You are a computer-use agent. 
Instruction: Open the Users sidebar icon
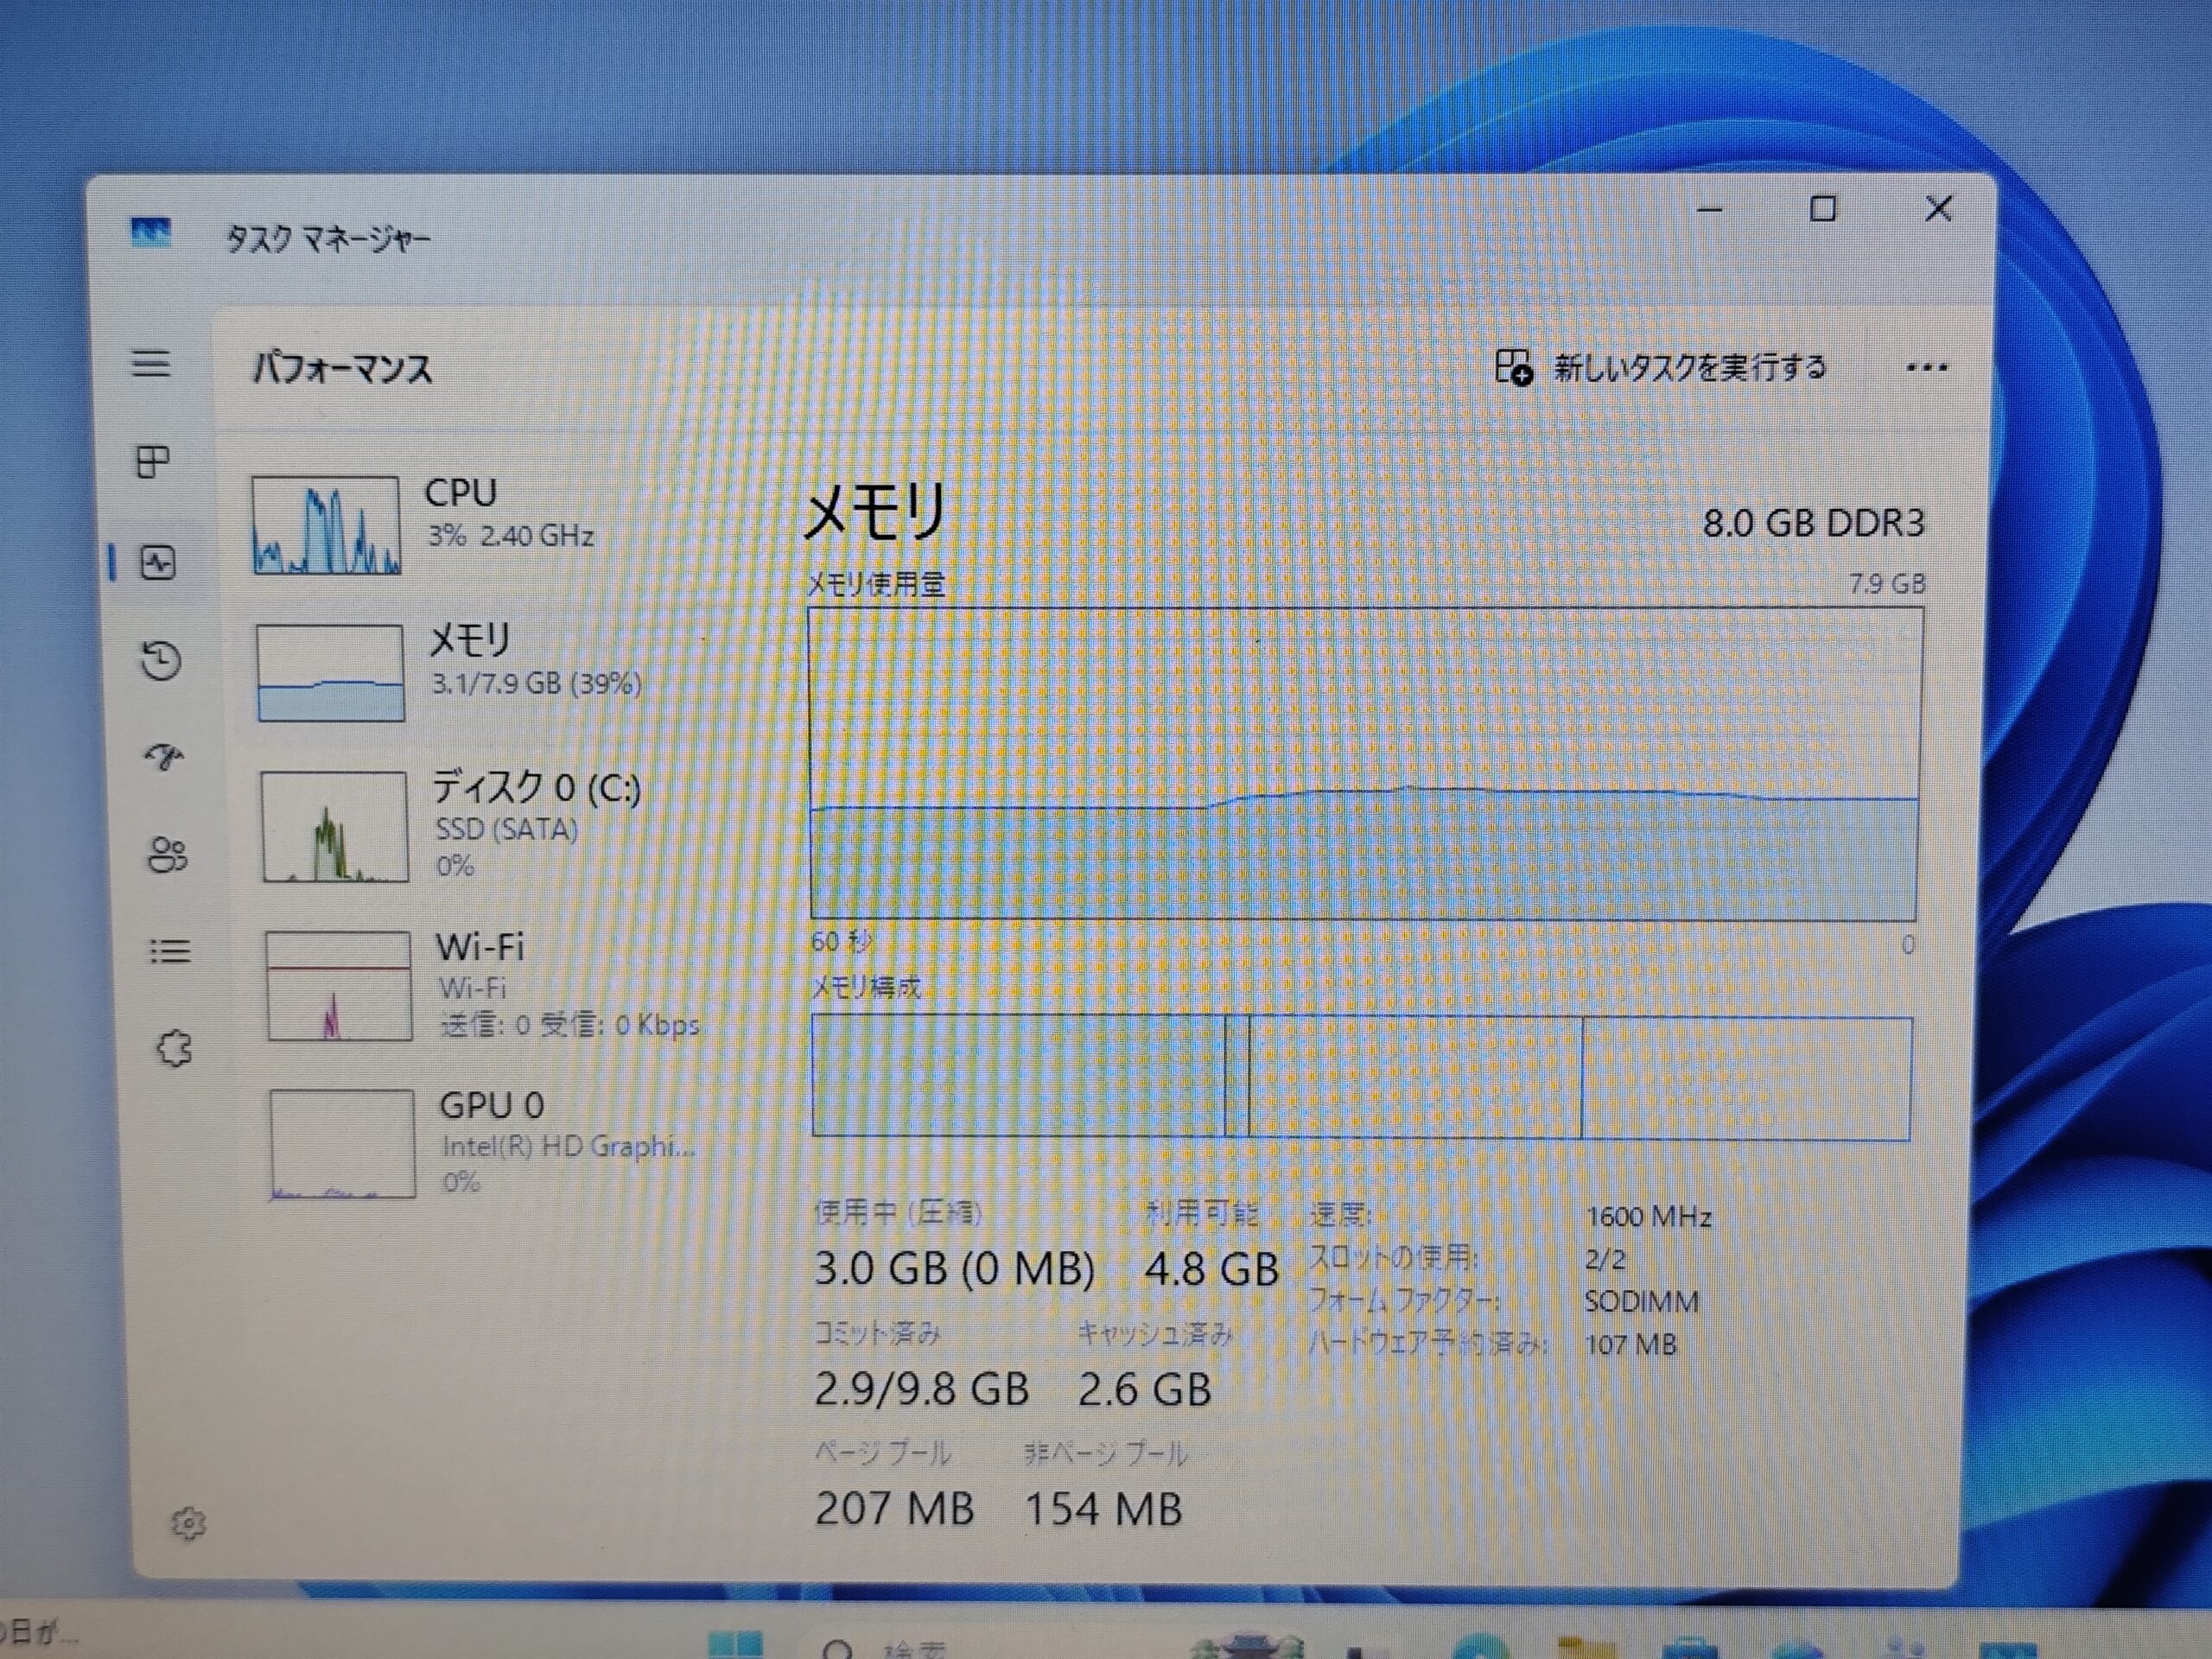point(167,855)
